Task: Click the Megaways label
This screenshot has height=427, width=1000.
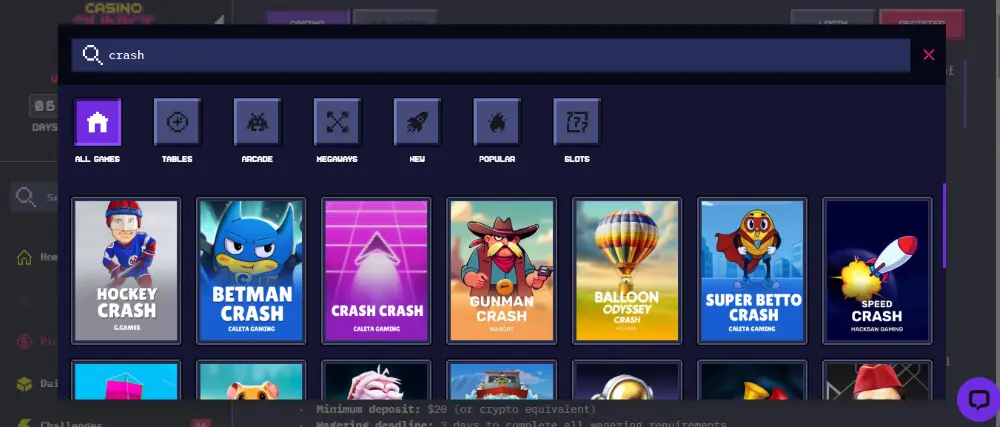Action: 337,159
